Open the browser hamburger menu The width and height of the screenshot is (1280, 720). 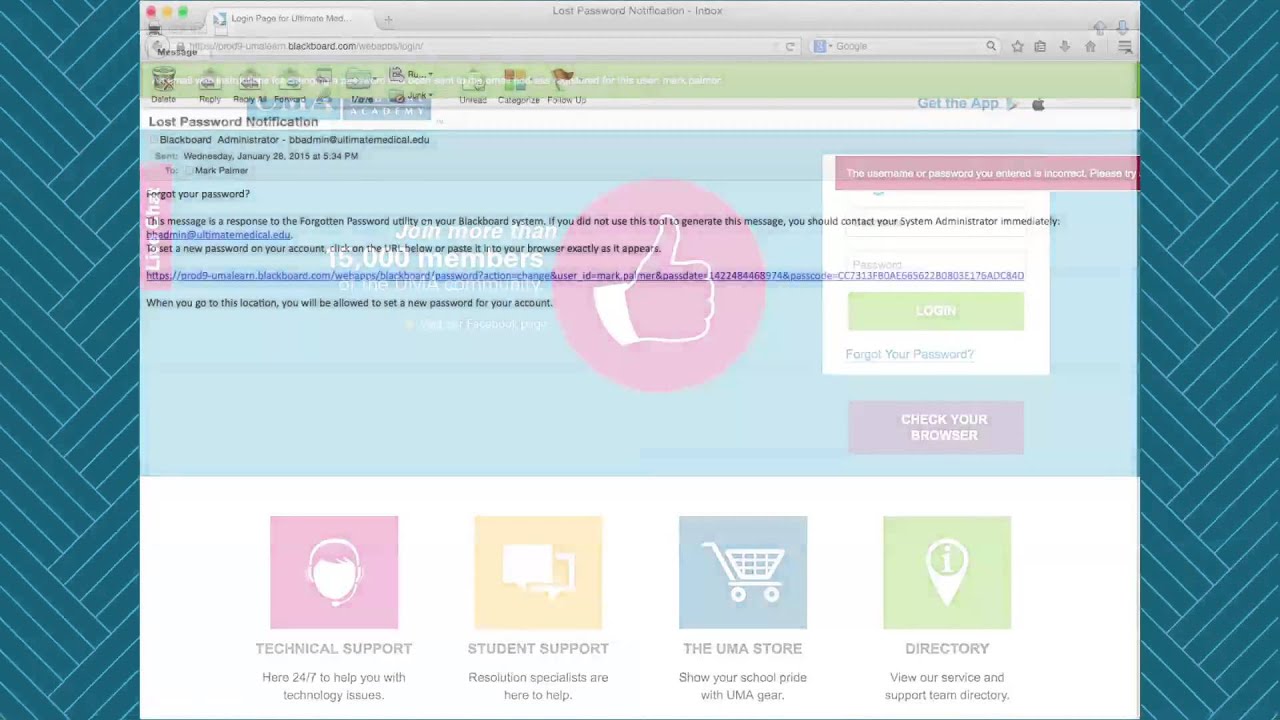pos(1125,46)
